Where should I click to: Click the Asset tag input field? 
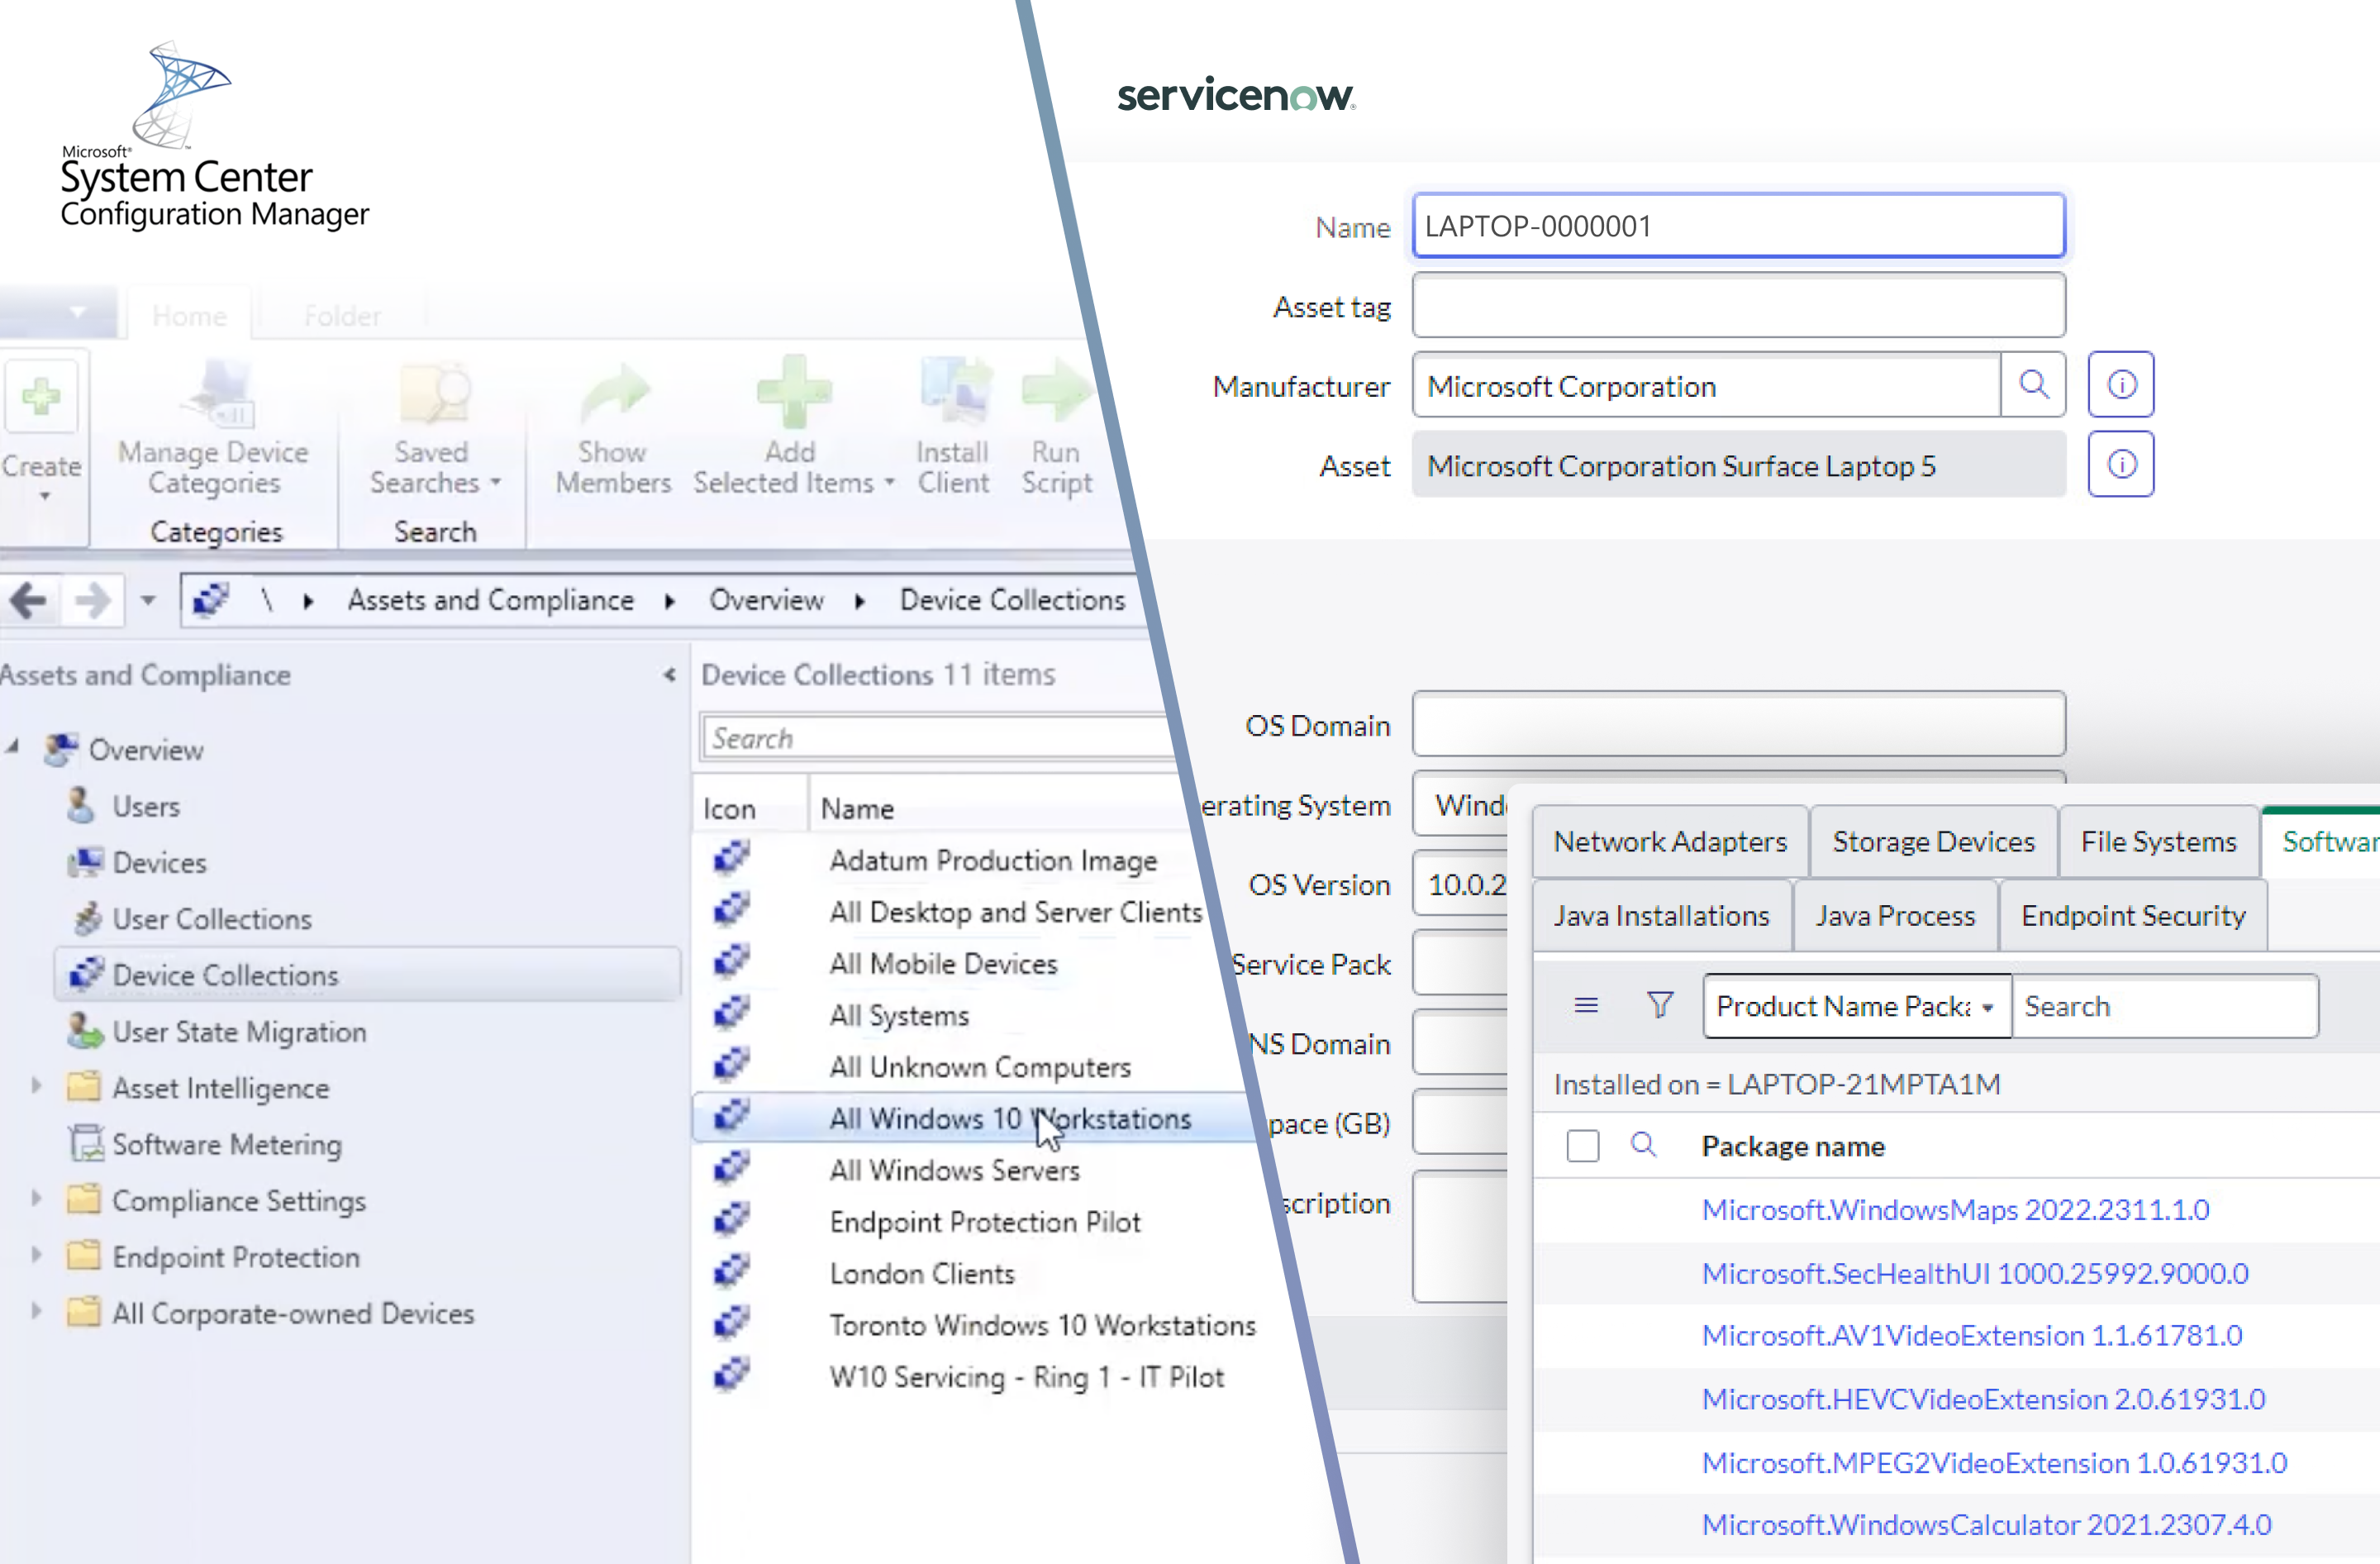click(1738, 306)
